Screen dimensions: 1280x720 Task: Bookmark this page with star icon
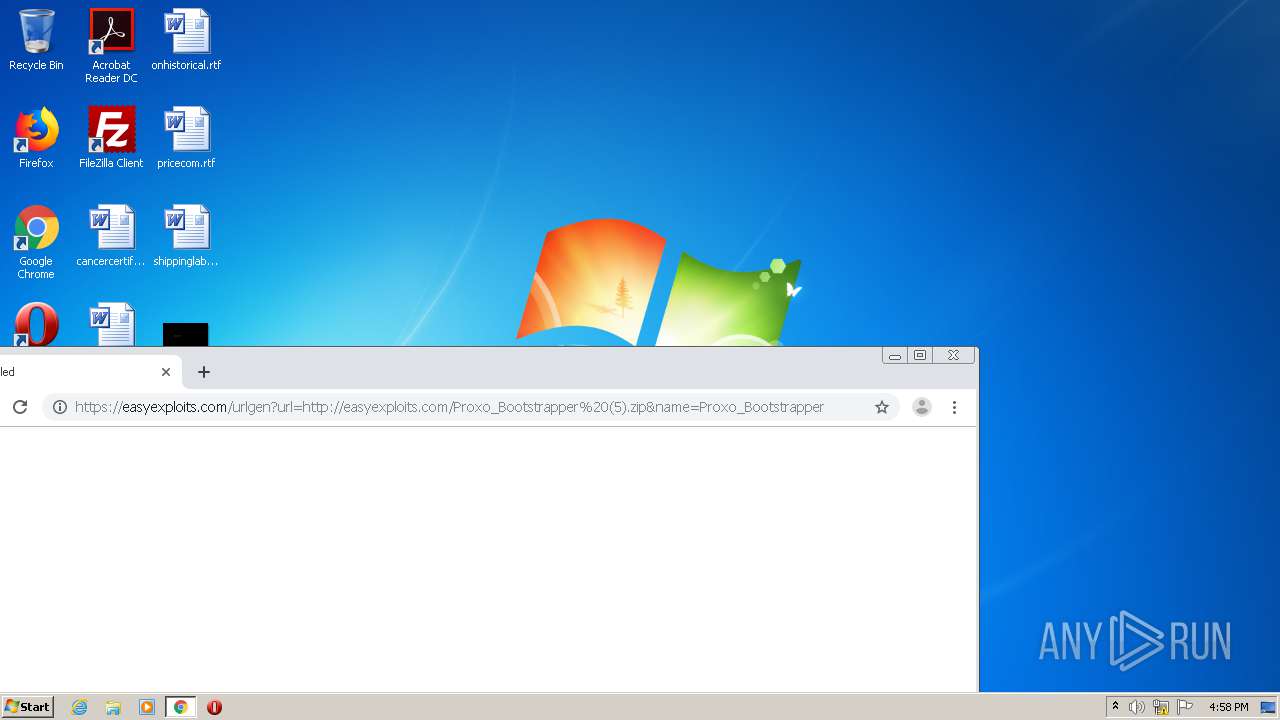882,407
